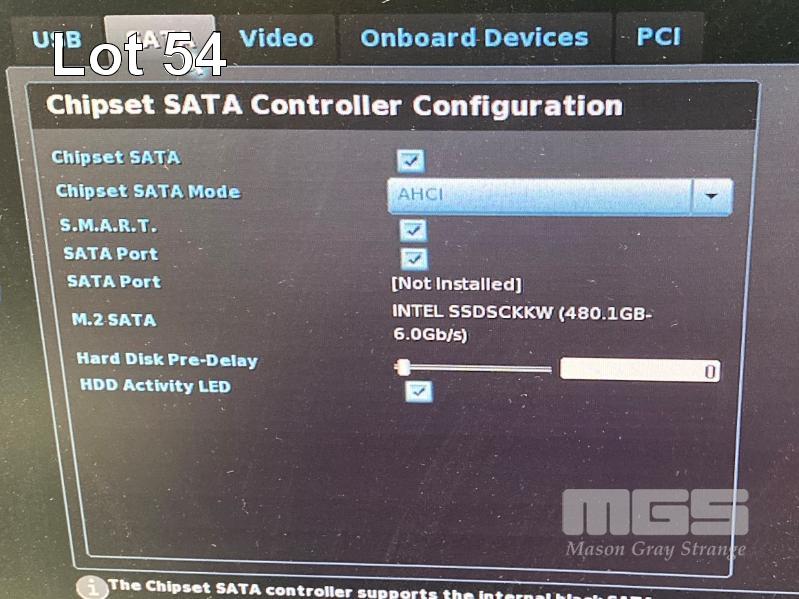Uncheck the SATA Port checkbox
This screenshot has width=799, height=599.
pyautogui.click(x=414, y=258)
